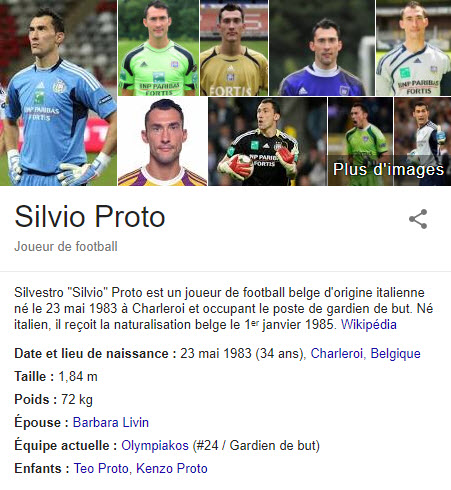Image resolution: width=451 pixels, height=490 pixels.
Task: Open large photo of goalkeeper in blue kit
Action: click(58, 93)
